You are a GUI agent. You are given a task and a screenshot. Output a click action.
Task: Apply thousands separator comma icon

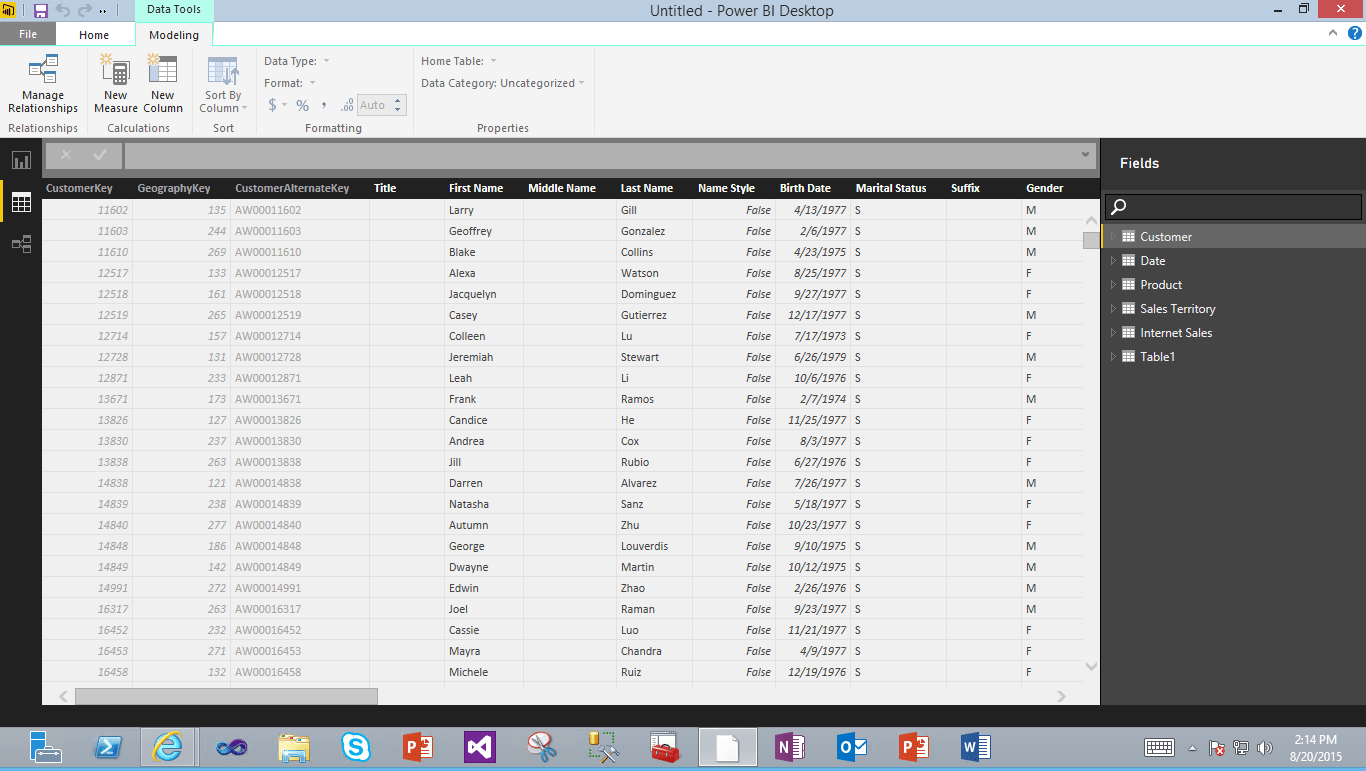(x=324, y=105)
